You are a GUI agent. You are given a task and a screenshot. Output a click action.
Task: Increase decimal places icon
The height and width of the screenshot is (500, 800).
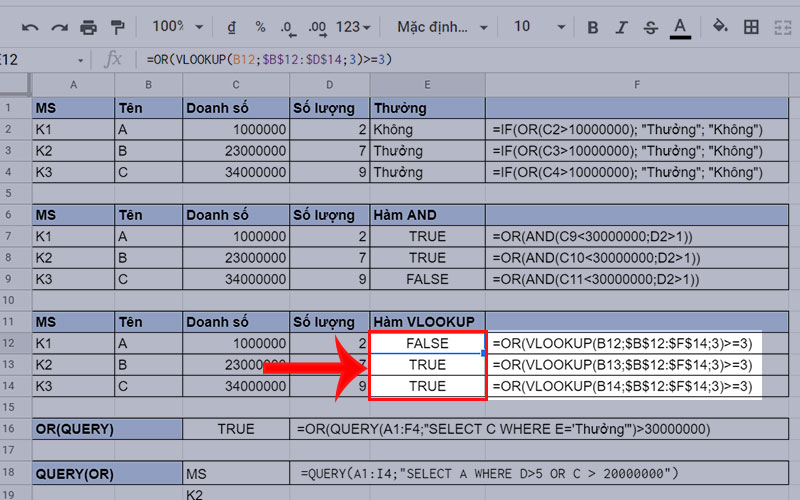[318, 26]
